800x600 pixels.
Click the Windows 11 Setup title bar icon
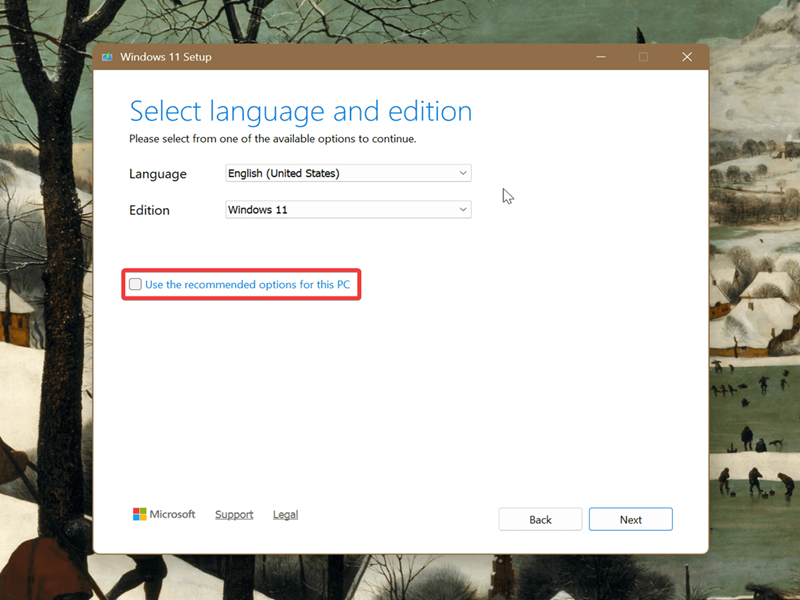tap(107, 57)
